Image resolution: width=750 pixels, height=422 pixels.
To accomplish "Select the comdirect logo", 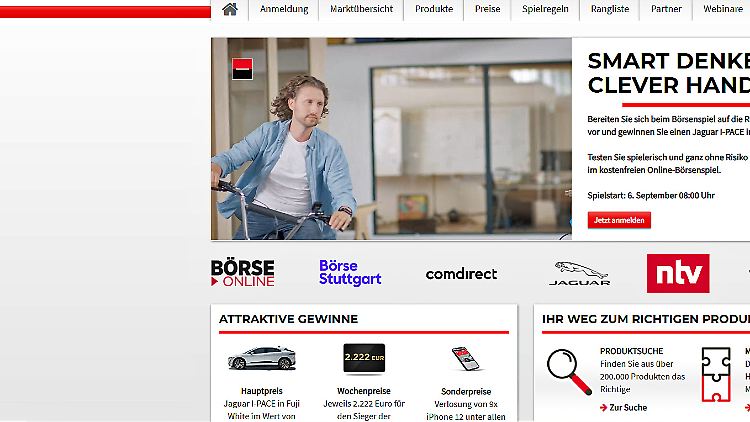I will [x=462, y=274].
